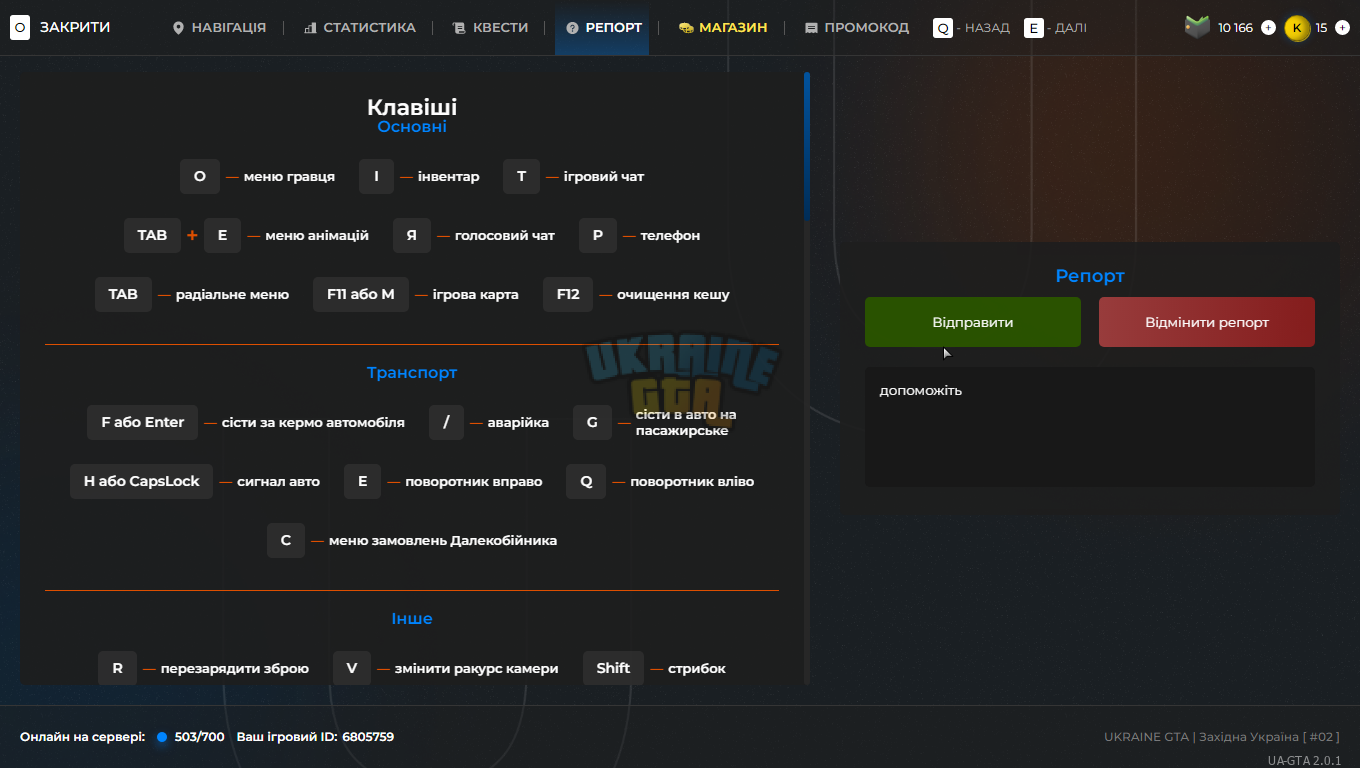This screenshot has height=768, width=1360.
Task: Click the G keycap for passenger seat
Action: tap(592, 422)
